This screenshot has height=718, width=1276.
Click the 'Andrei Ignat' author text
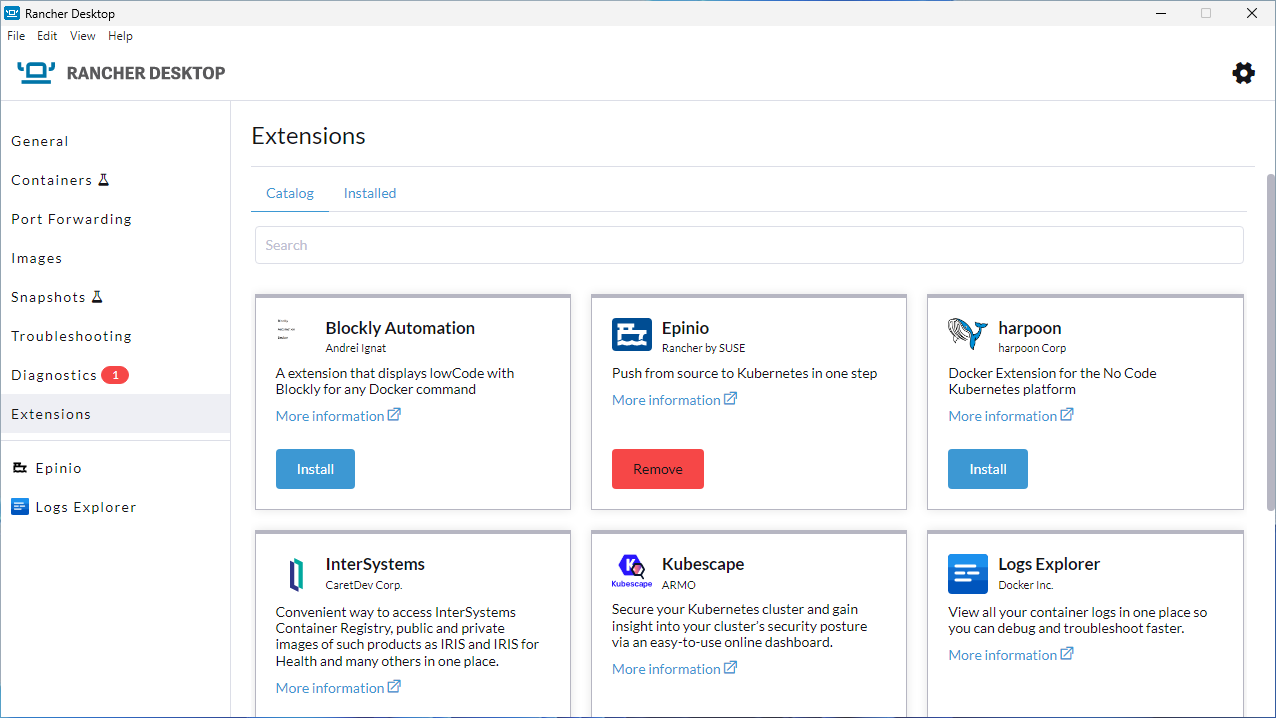356,348
